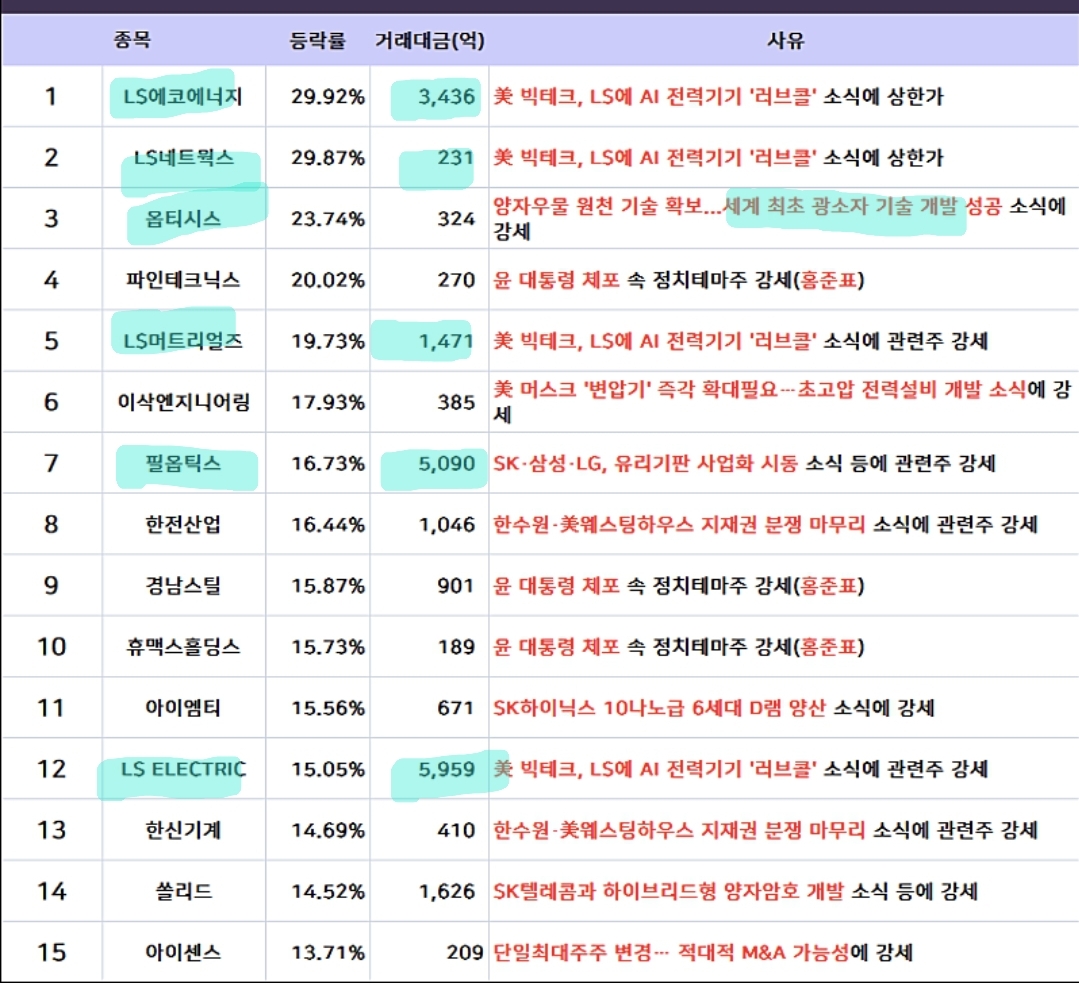
Task: Select stock name LS머트리얼즈
Action: tap(182, 341)
